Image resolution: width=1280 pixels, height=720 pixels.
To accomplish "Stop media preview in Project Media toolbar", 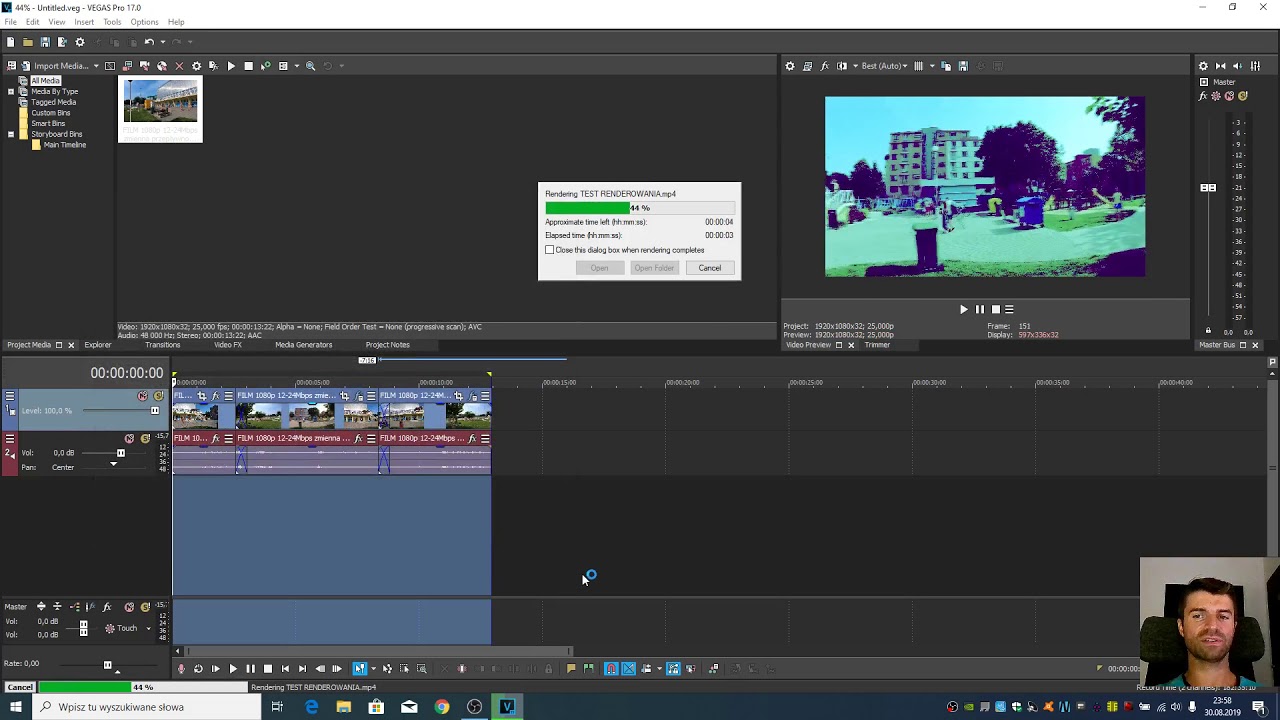I will (x=248, y=66).
